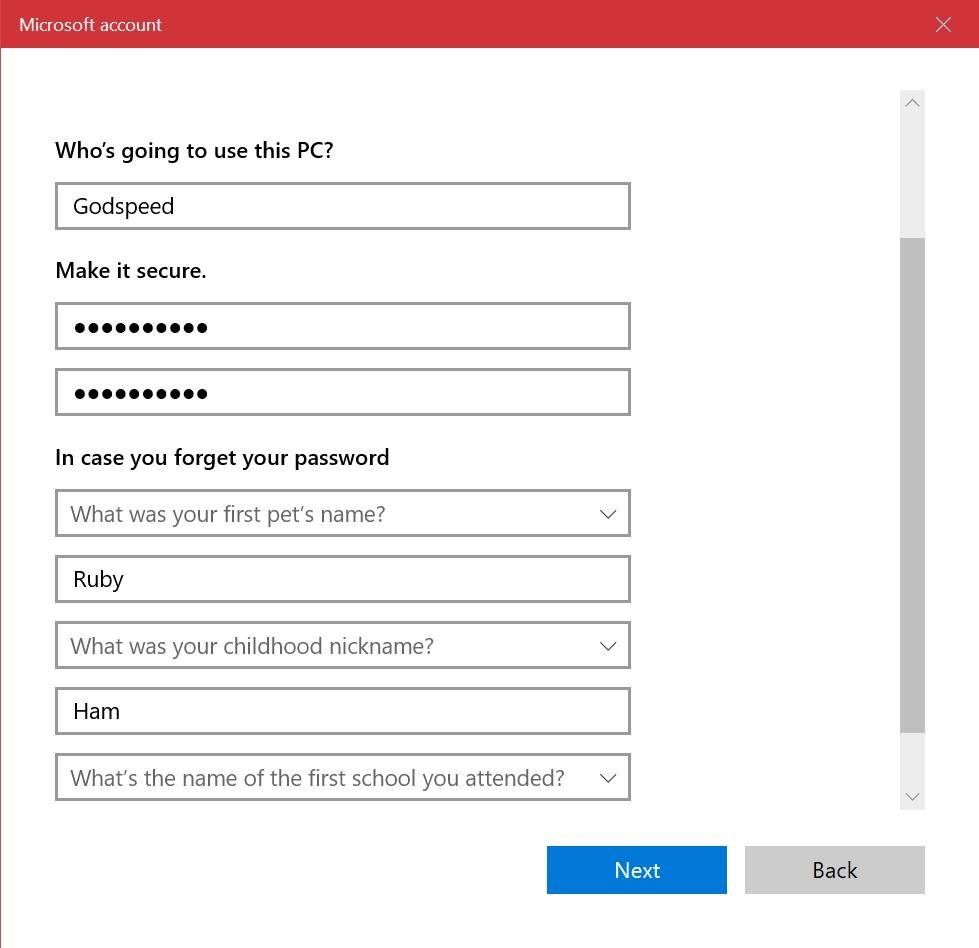Click the "Microsoft account" title bar text

(90, 24)
